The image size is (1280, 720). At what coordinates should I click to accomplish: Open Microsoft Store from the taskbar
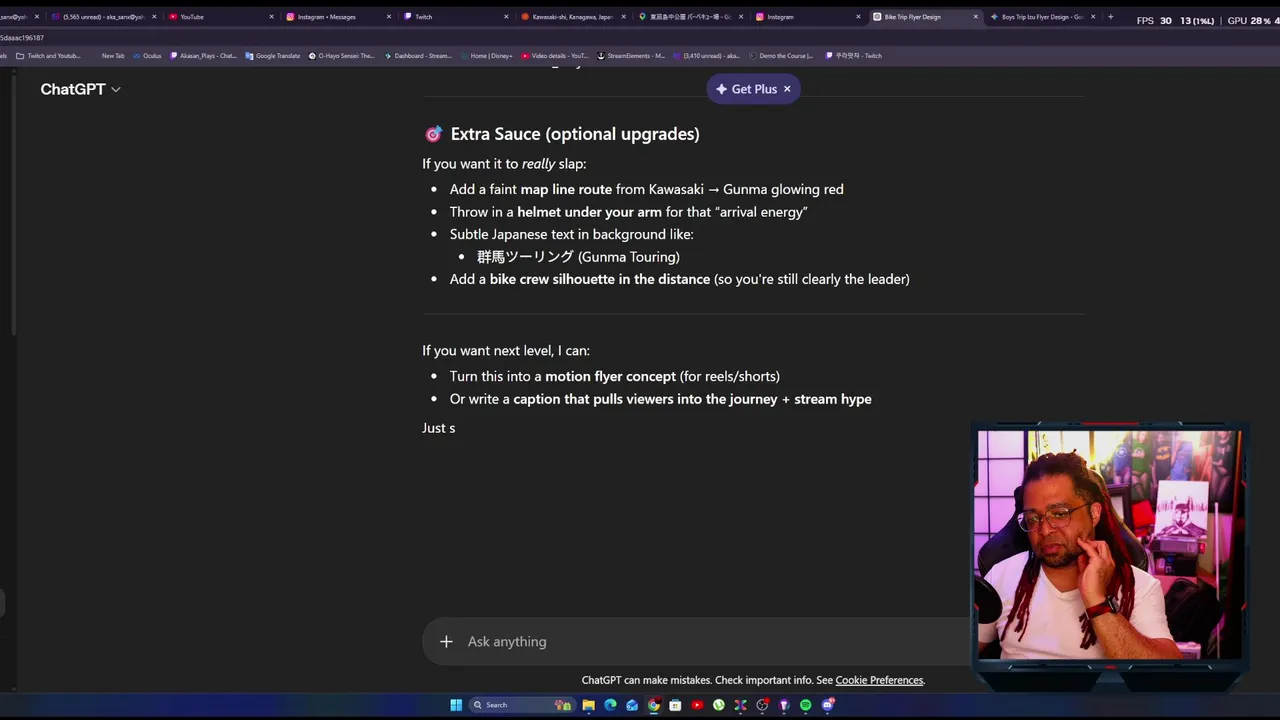click(x=675, y=705)
